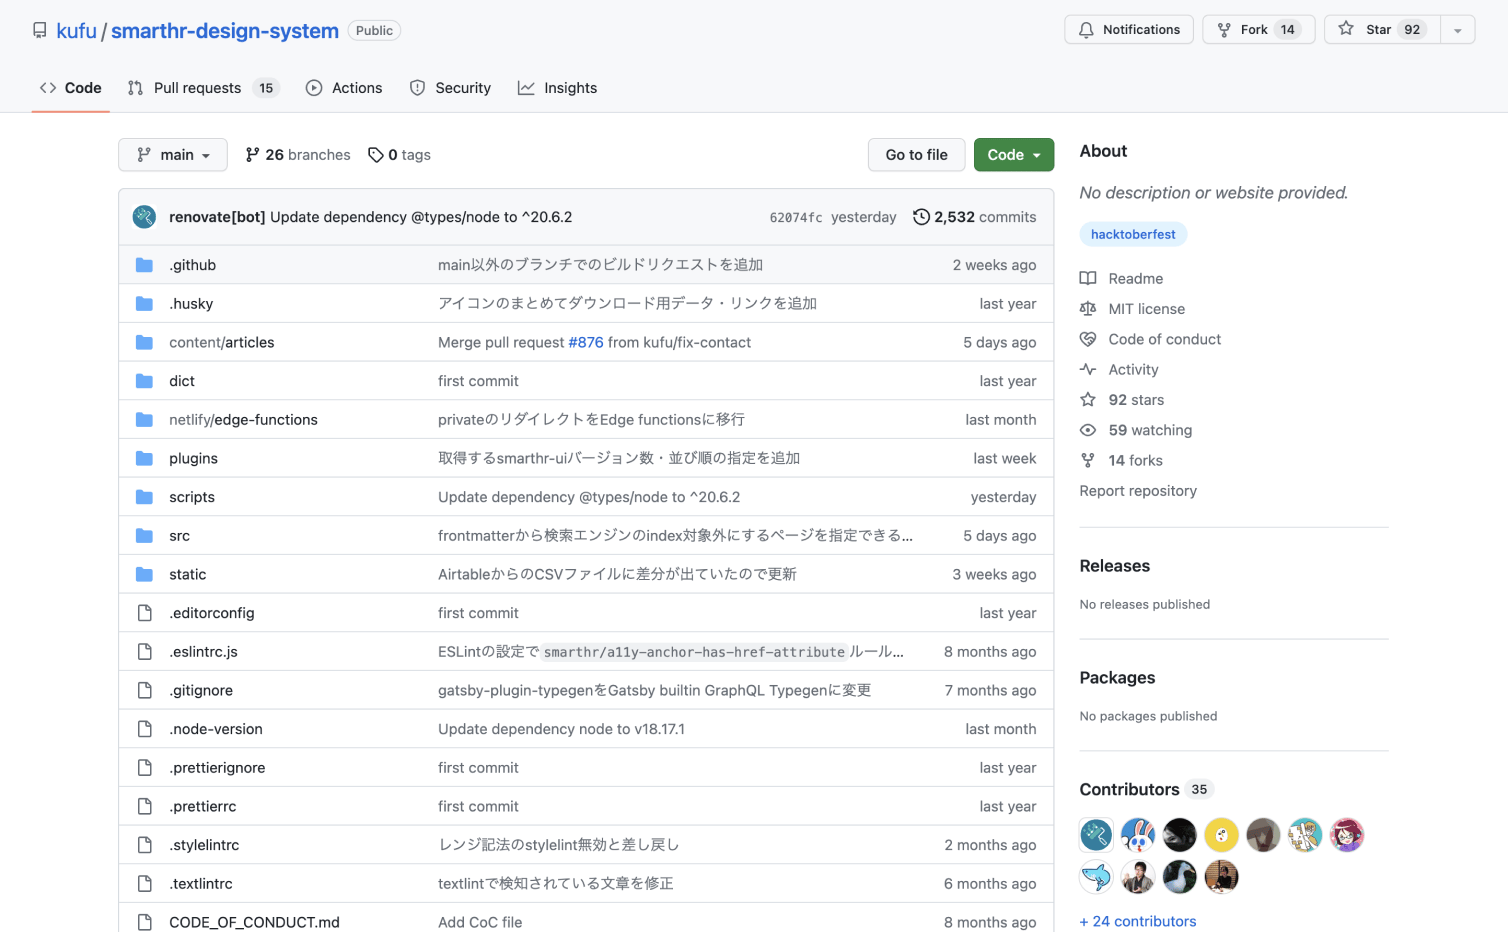Viewport: 1508px width, 932px height.
Task: Switch to the Actions tab
Action: click(x=344, y=88)
